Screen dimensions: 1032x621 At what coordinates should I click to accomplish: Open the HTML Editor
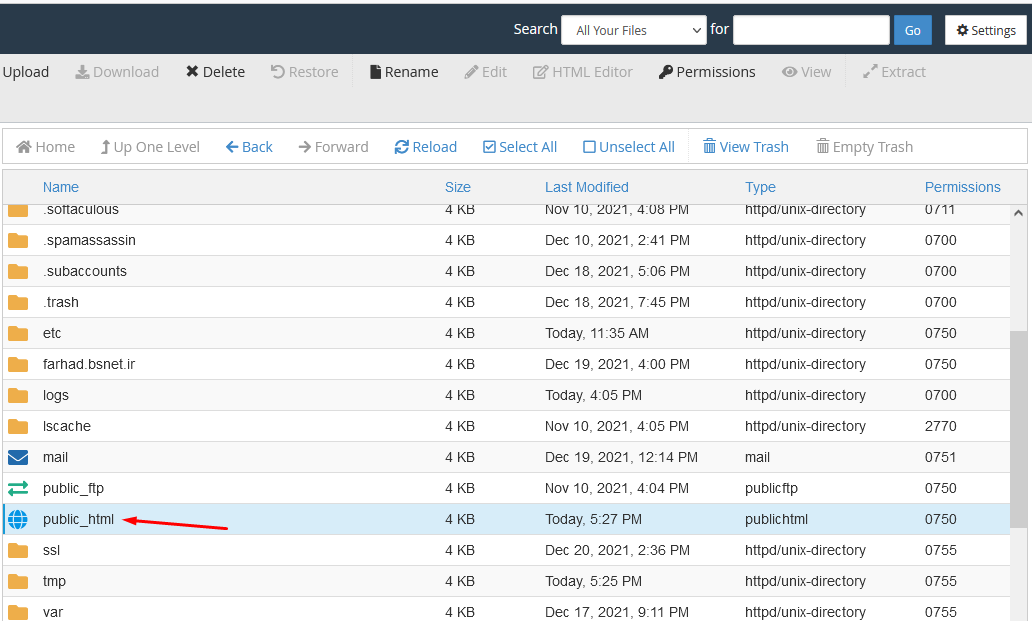[582, 72]
